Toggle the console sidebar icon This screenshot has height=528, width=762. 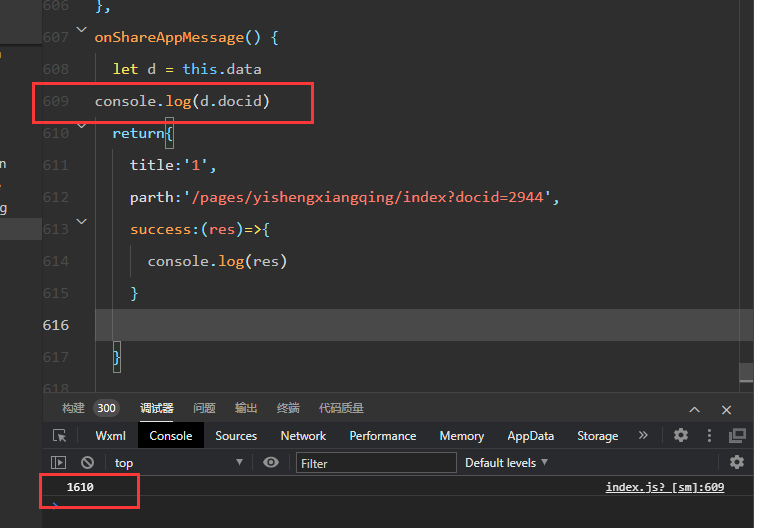click(x=58, y=462)
